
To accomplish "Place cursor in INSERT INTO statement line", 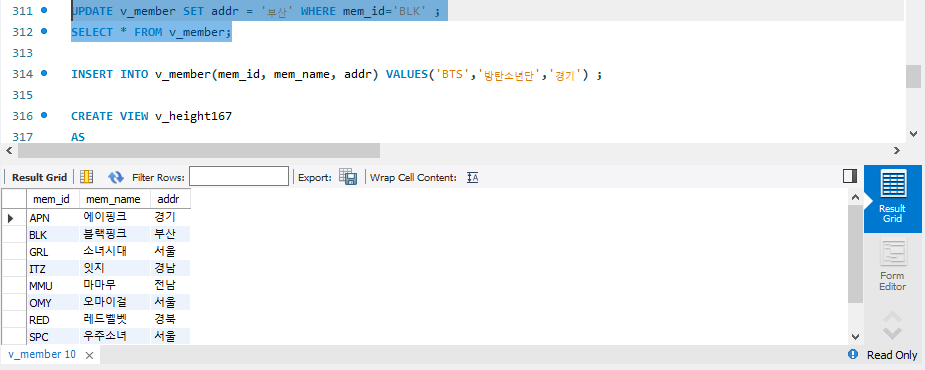I will pyautogui.click(x=336, y=75).
